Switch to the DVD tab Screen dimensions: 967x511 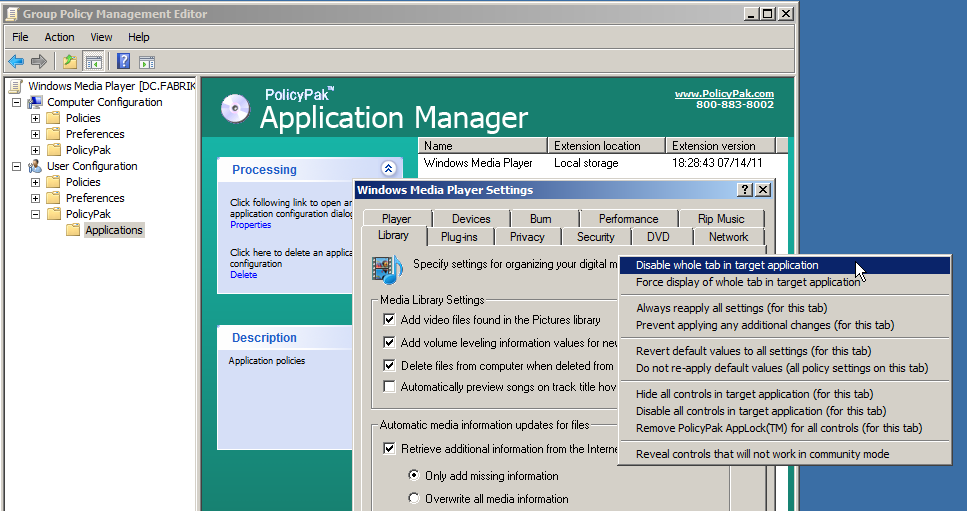tap(658, 237)
